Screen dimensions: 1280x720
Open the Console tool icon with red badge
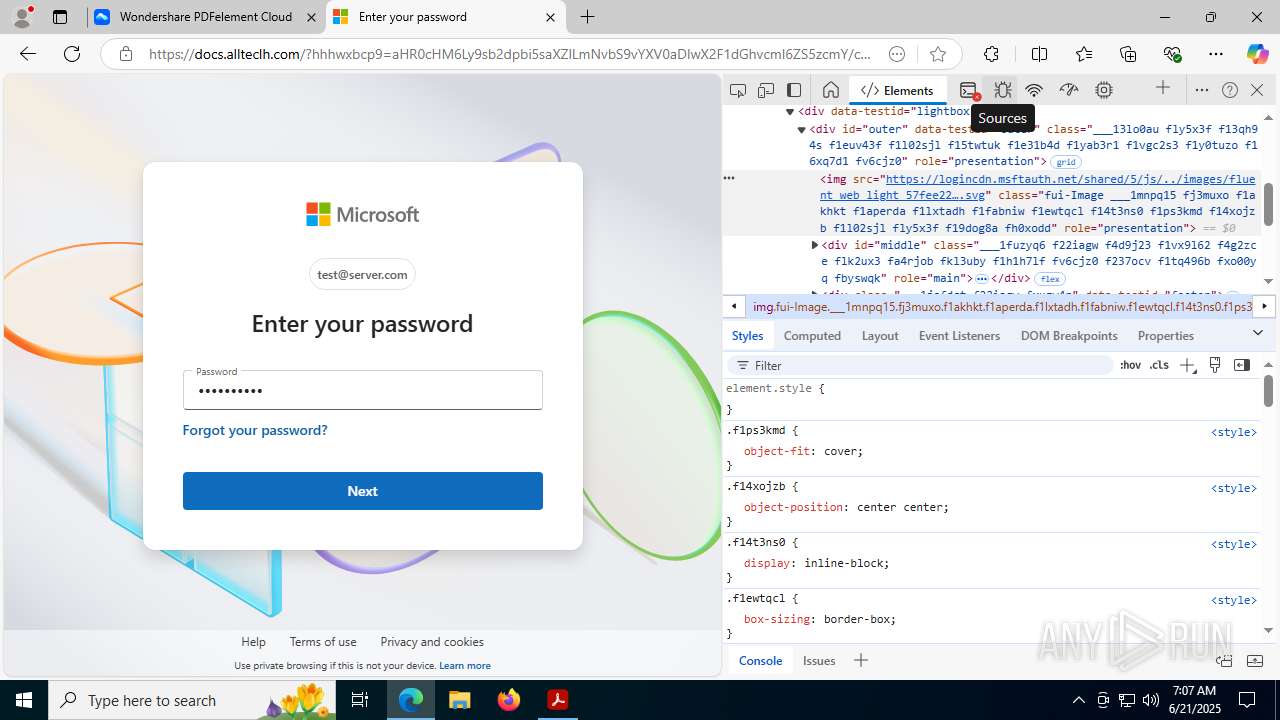tap(968, 90)
